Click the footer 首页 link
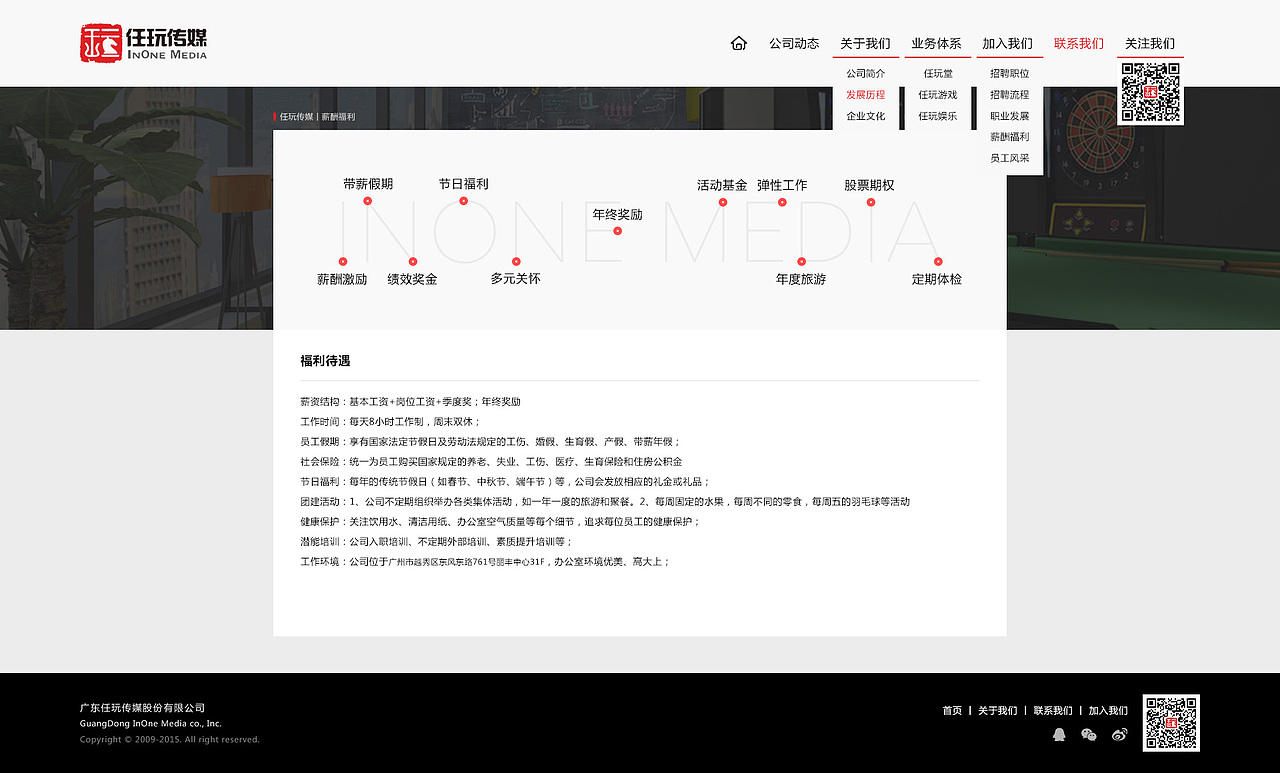Viewport: 1280px width, 773px height. click(x=952, y=711)
